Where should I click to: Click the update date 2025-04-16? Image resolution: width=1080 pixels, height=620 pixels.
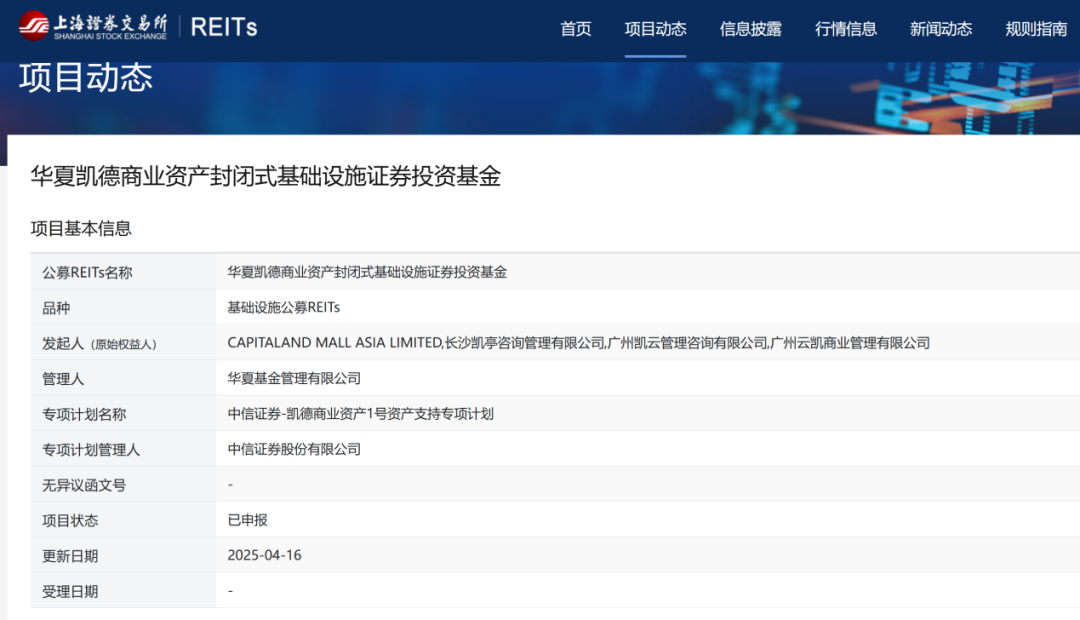click(x=264, y=555)
